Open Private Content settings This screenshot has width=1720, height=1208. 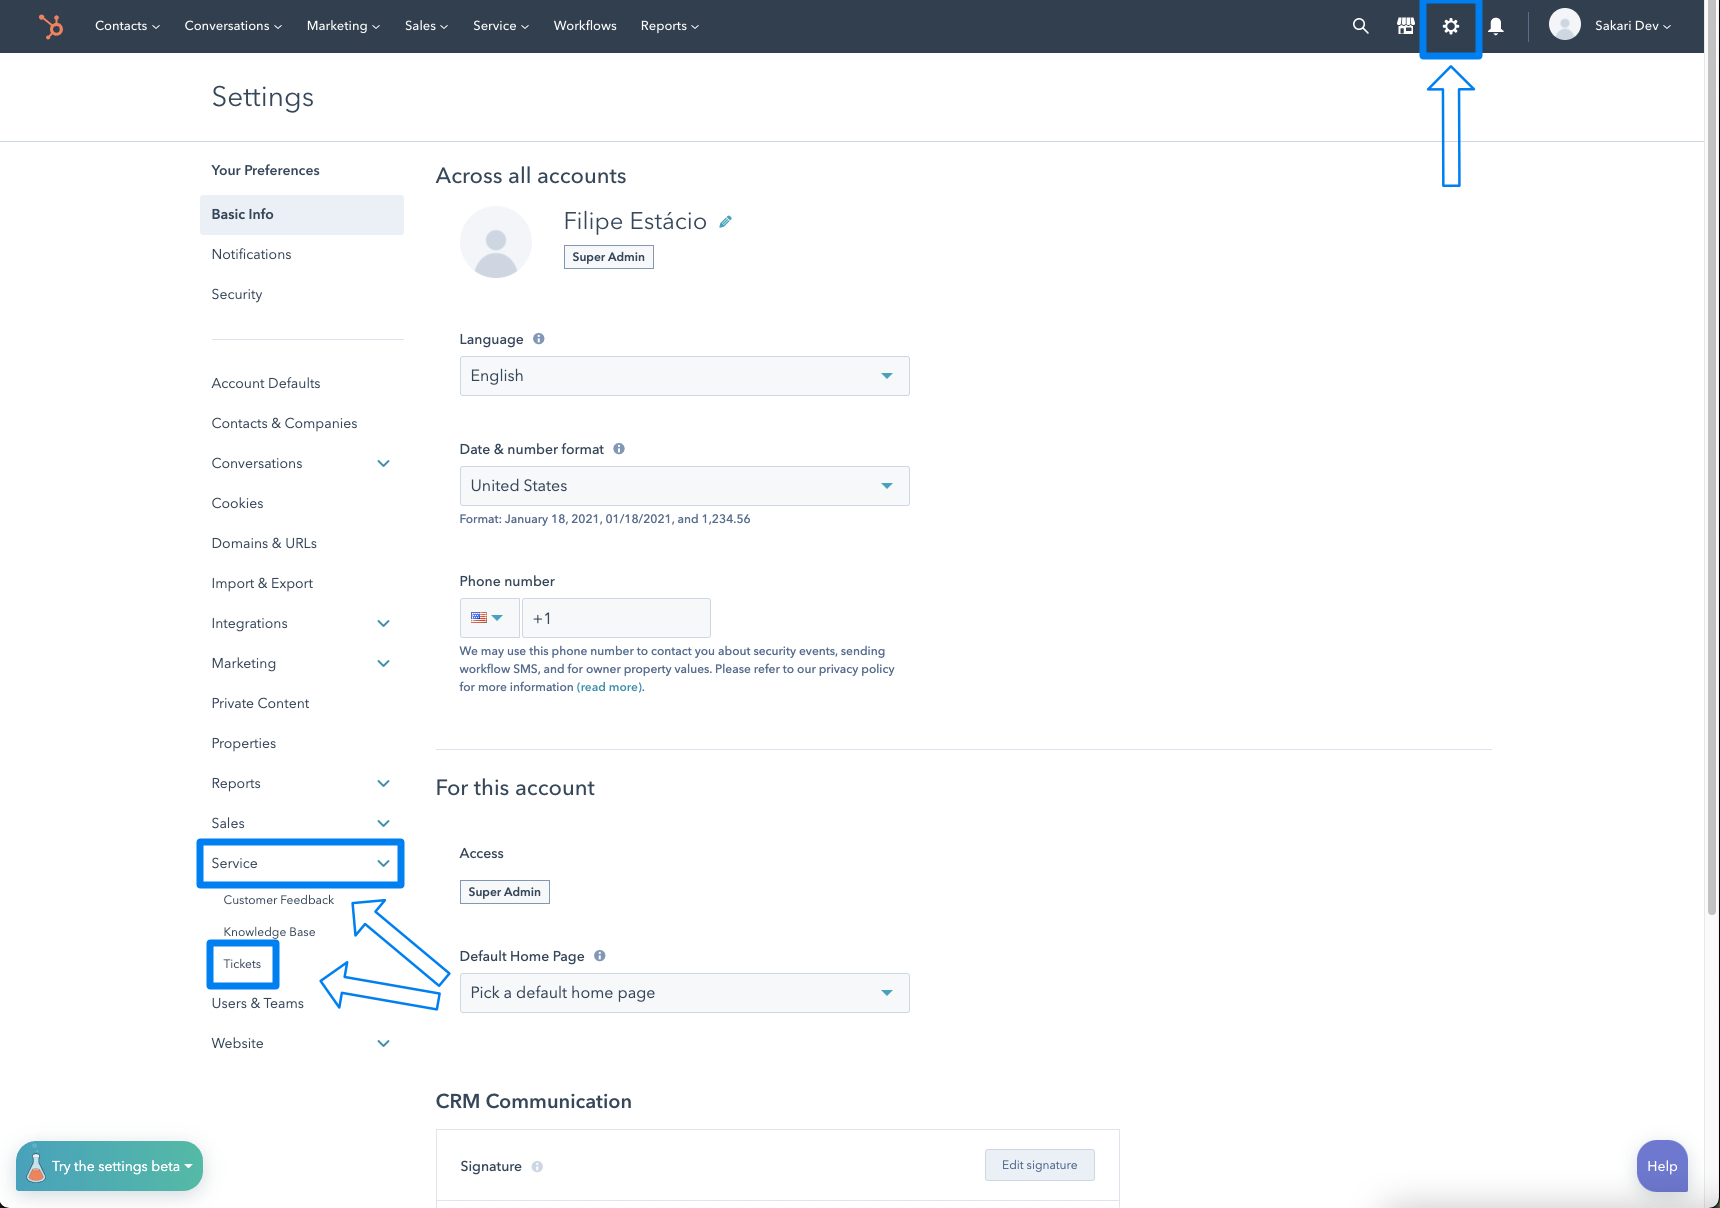tap(260, 703)
